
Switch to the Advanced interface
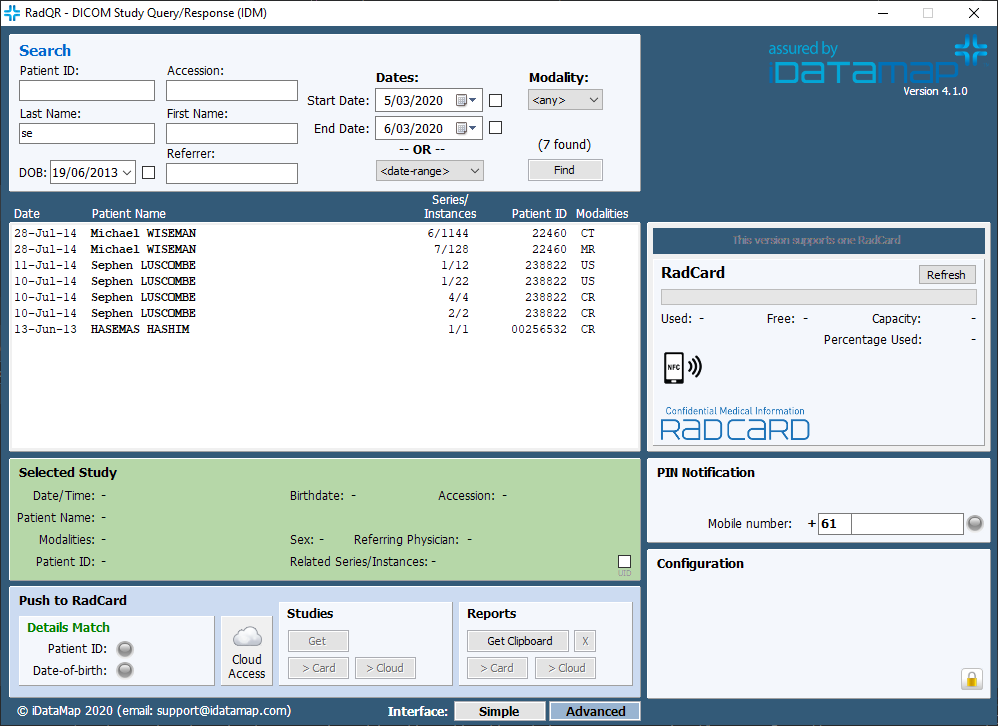coord(594,711)
